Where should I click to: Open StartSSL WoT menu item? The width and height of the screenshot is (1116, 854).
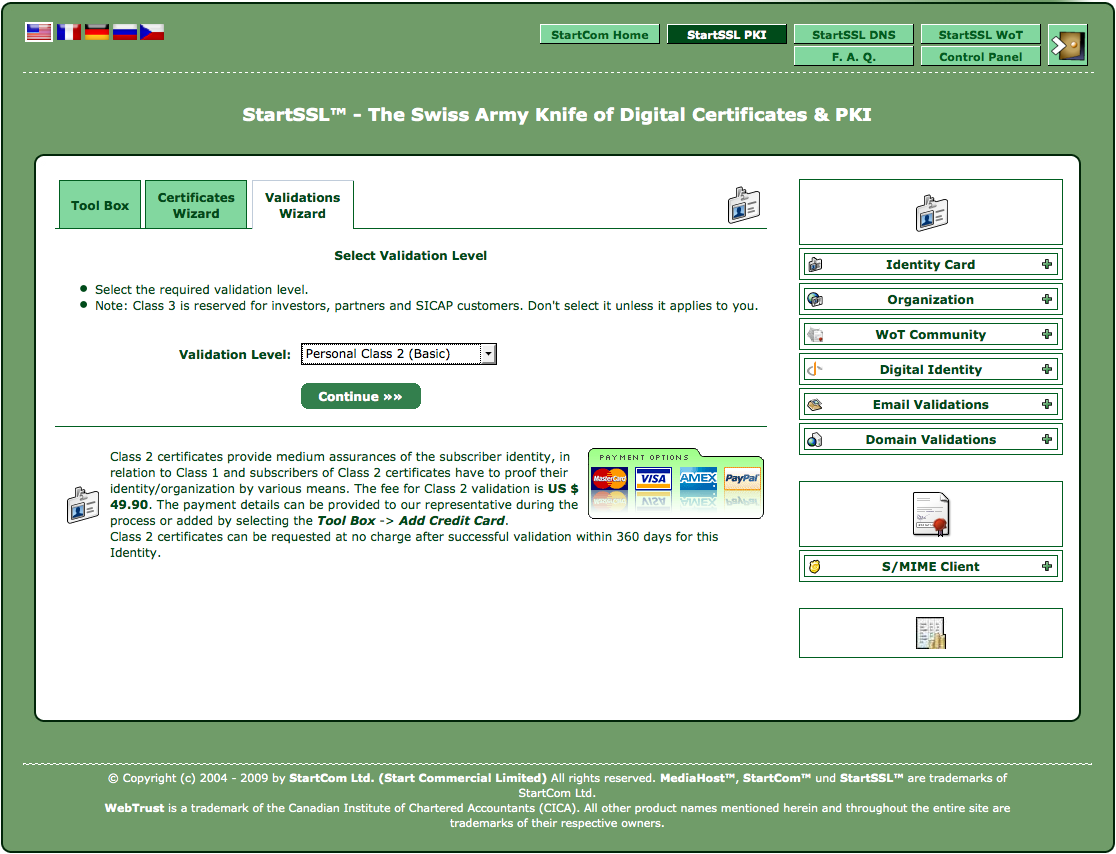980,34
